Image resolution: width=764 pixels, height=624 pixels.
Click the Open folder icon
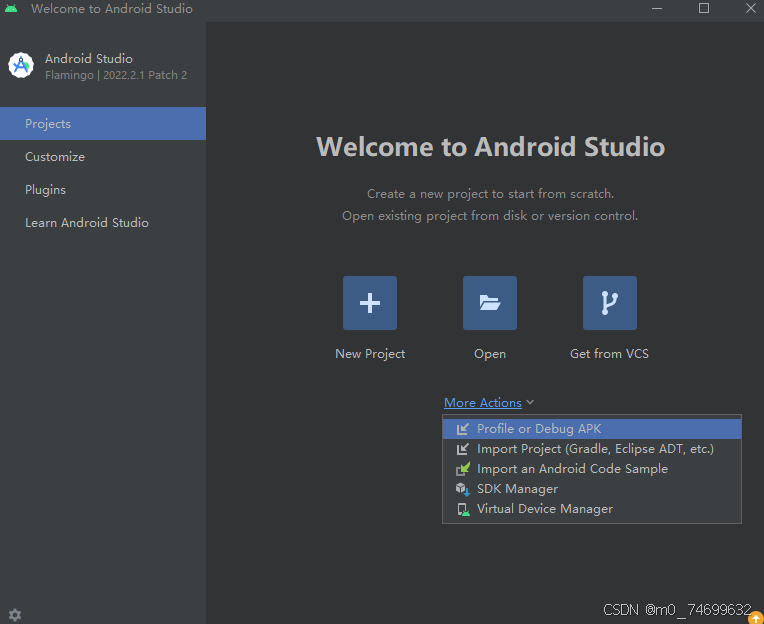coord(490,303)
